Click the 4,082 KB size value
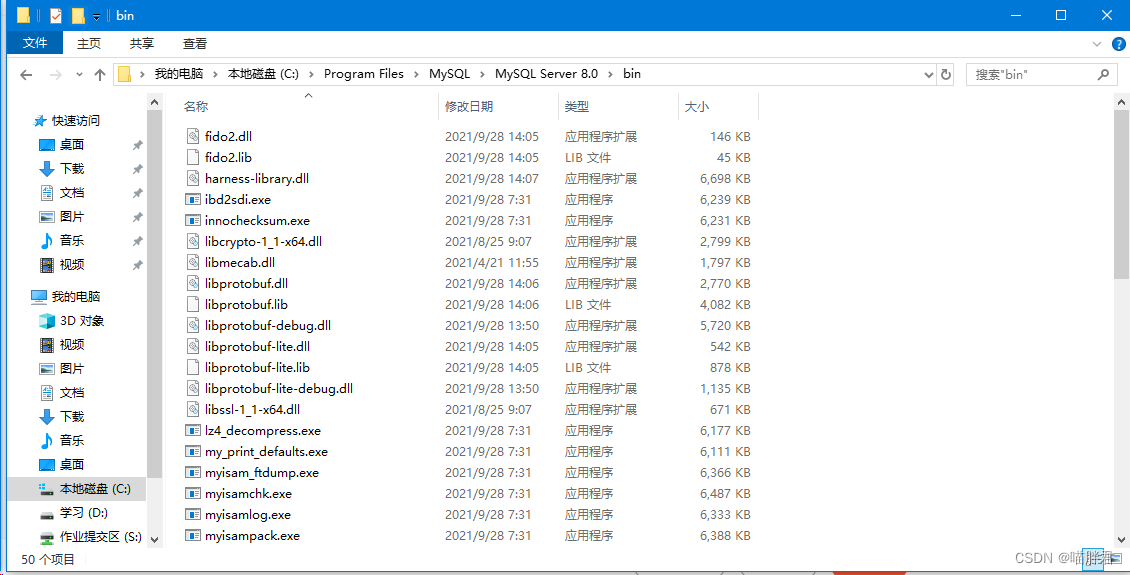This screenshot has height=575, width=1130. coord(725,305)
